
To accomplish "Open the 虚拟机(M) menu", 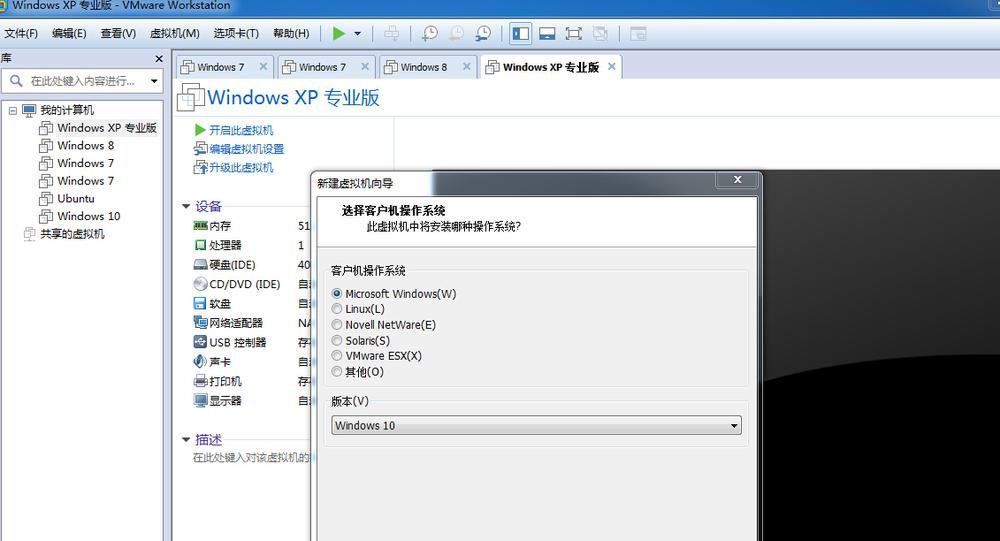I will pos(174,33).
